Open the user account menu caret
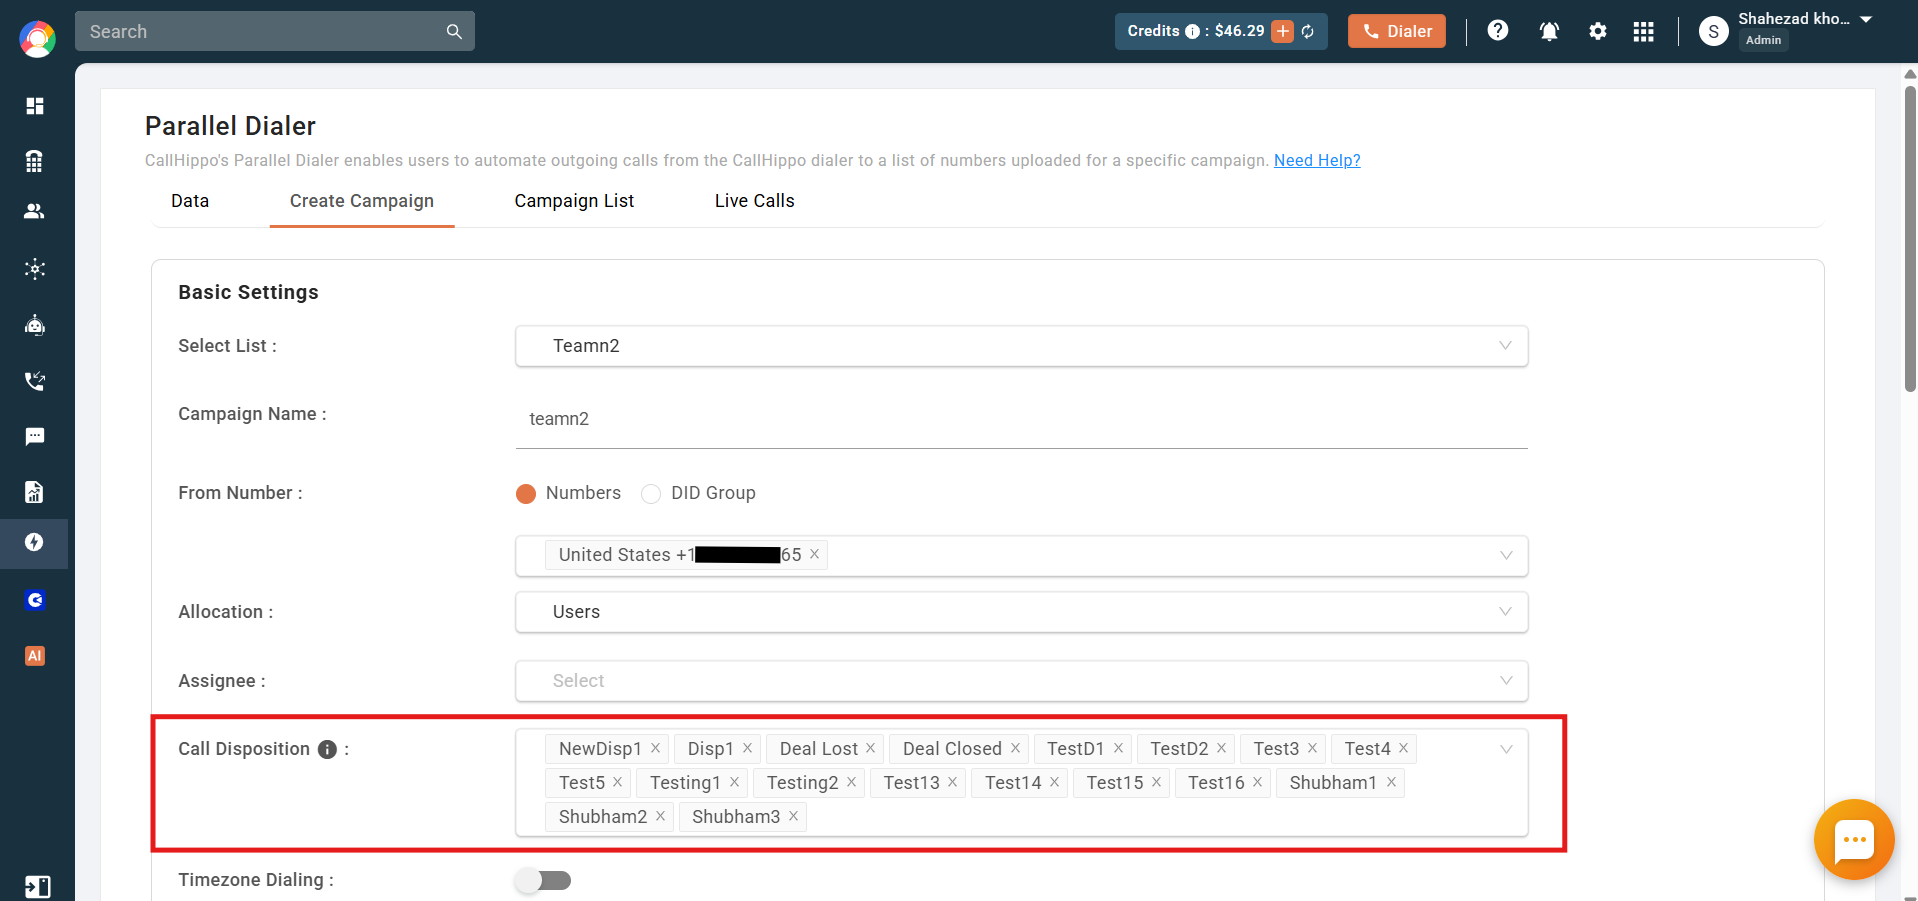Viewport: 1918px width, 901px height. click(x=1866, y=20)
